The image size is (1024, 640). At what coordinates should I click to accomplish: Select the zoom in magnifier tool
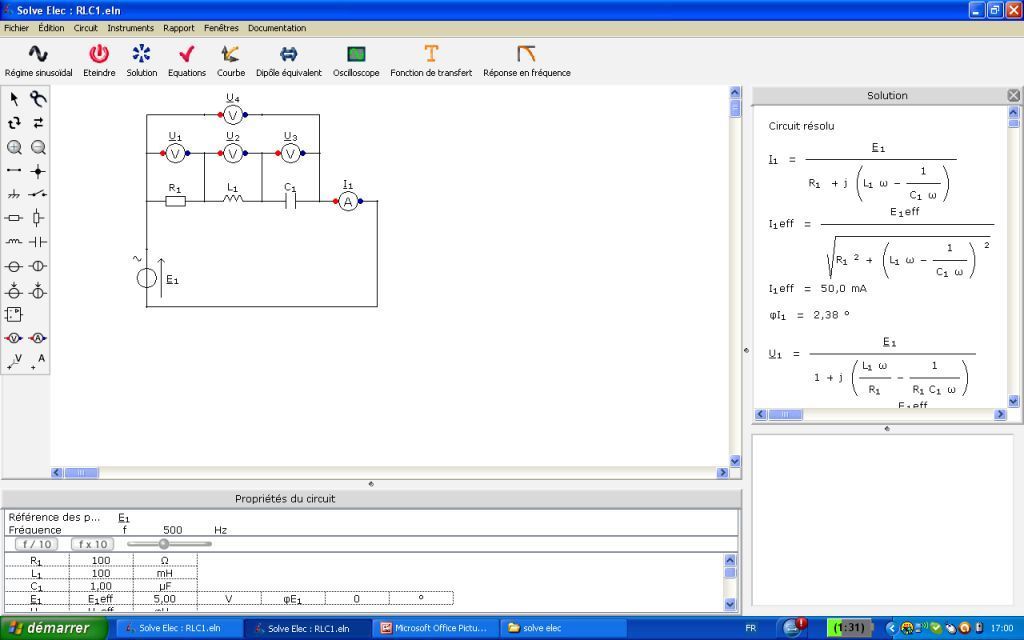(14, 147)
